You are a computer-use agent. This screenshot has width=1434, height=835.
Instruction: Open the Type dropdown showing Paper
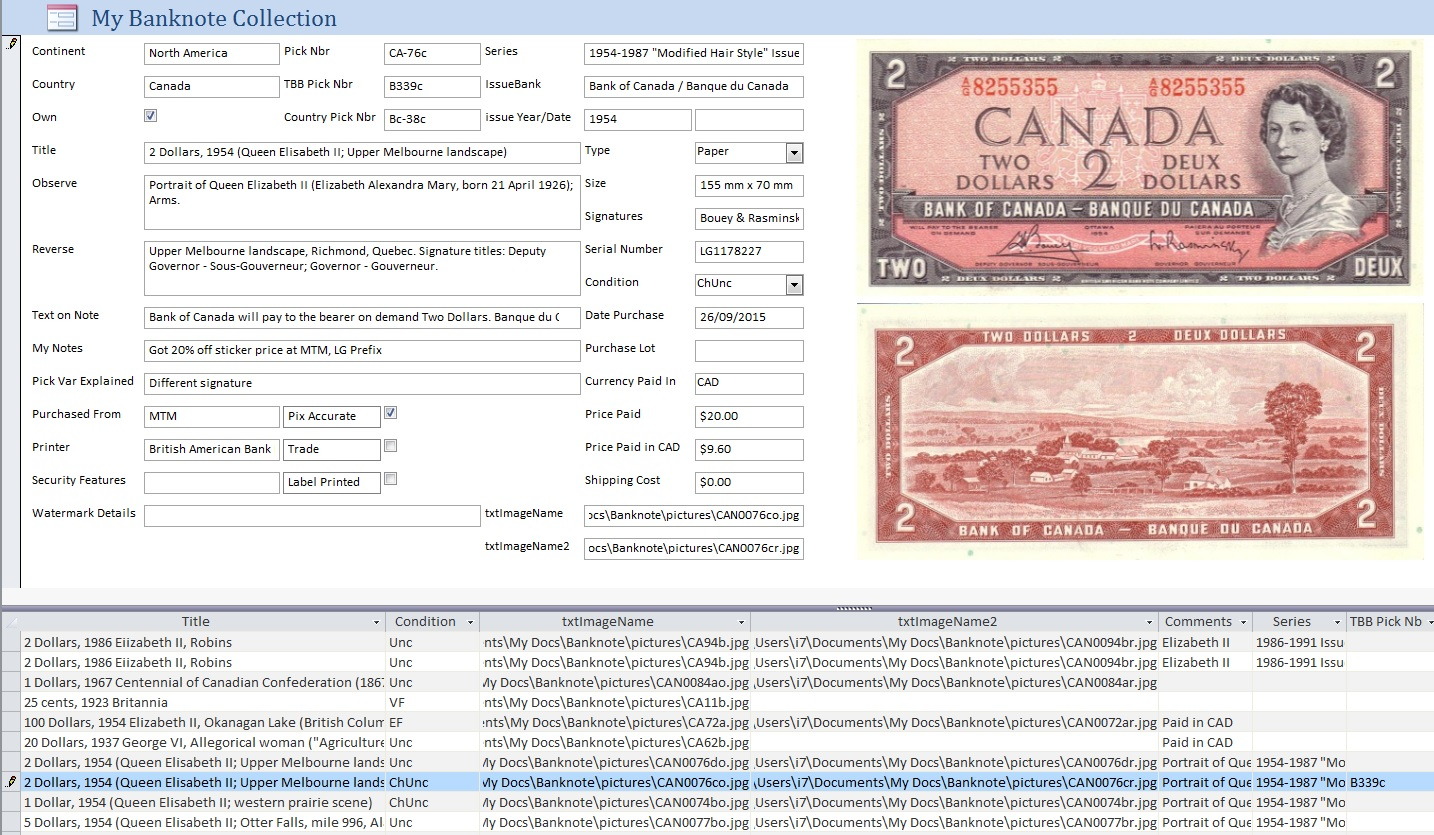coord(794,153)
